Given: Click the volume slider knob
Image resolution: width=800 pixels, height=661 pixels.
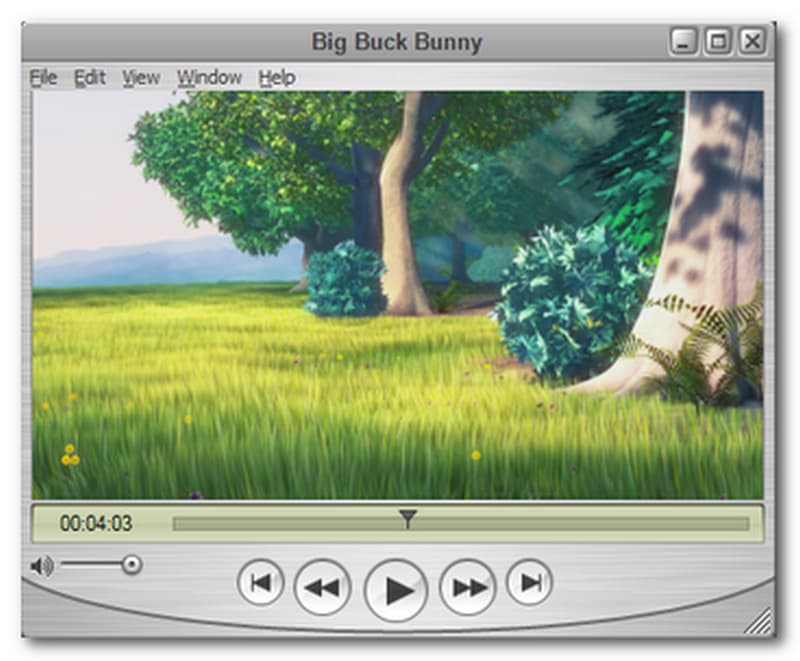Looking at the screenshot, I should (x=132, y=565).
